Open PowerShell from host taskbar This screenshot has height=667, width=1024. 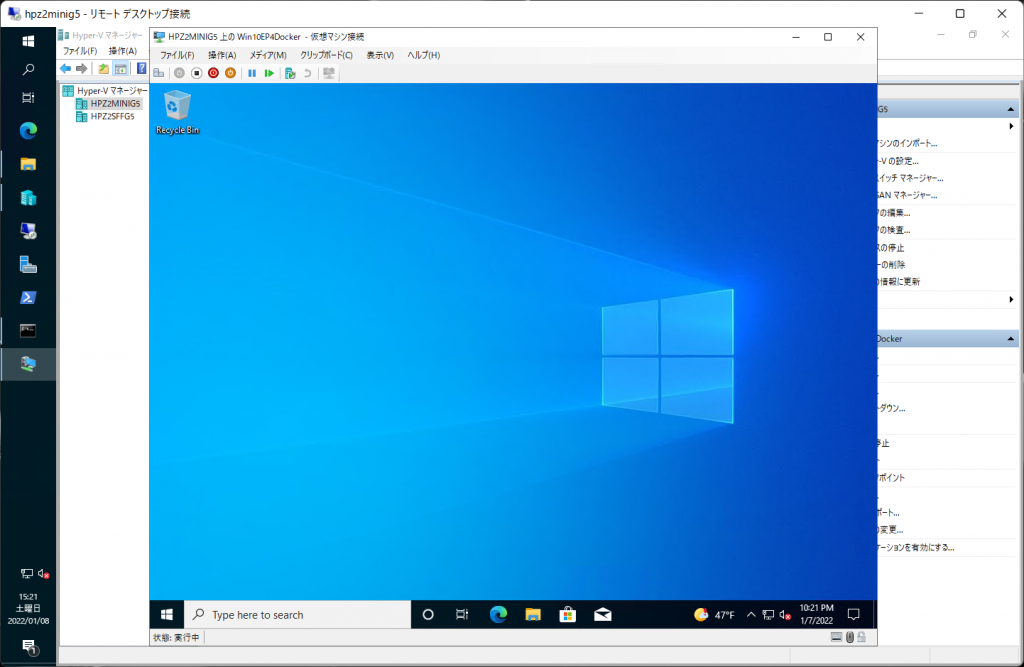coord(28,297)
